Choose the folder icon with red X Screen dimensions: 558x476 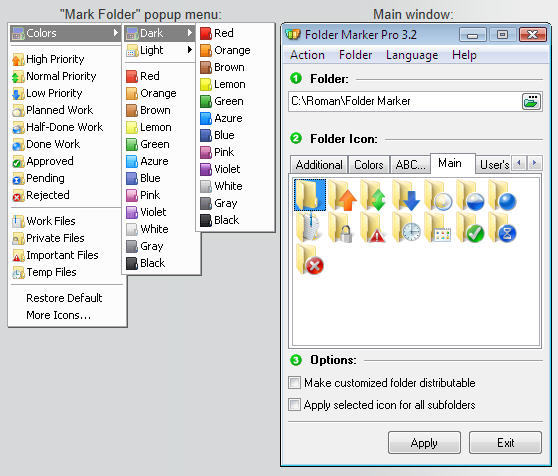pos(310,260)
